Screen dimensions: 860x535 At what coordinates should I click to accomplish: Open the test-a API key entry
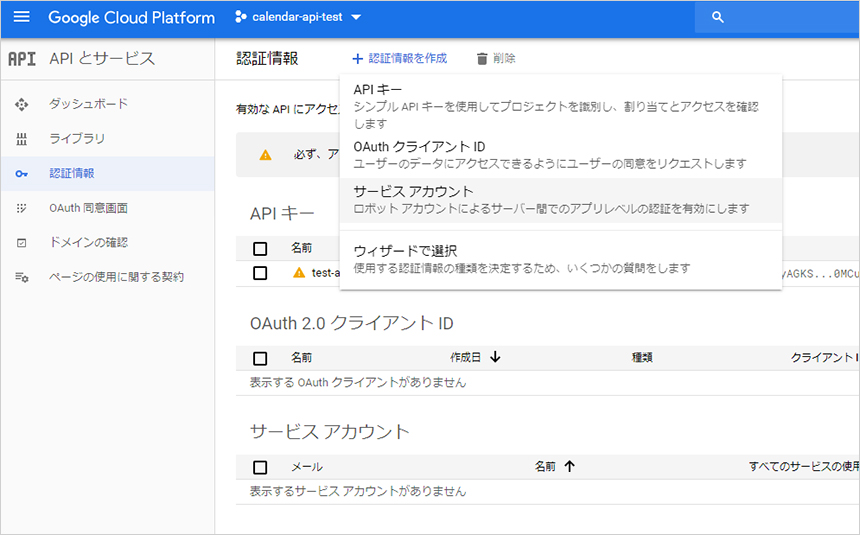325,273
